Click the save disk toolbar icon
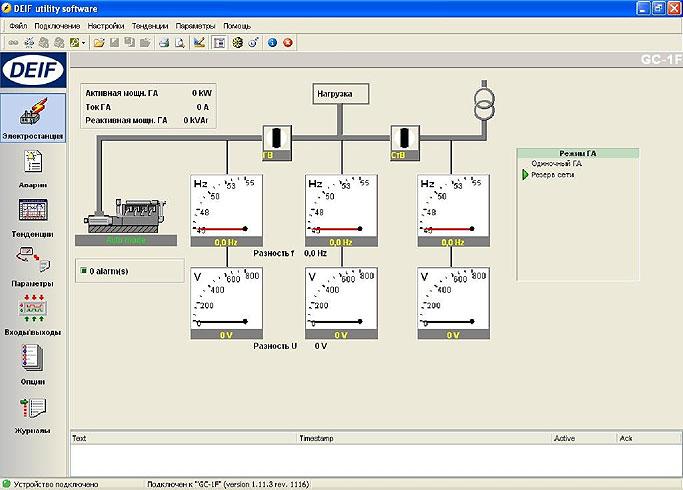Image resolution: width=683 pixels, height=490 pixels. (x=115, y=43)
